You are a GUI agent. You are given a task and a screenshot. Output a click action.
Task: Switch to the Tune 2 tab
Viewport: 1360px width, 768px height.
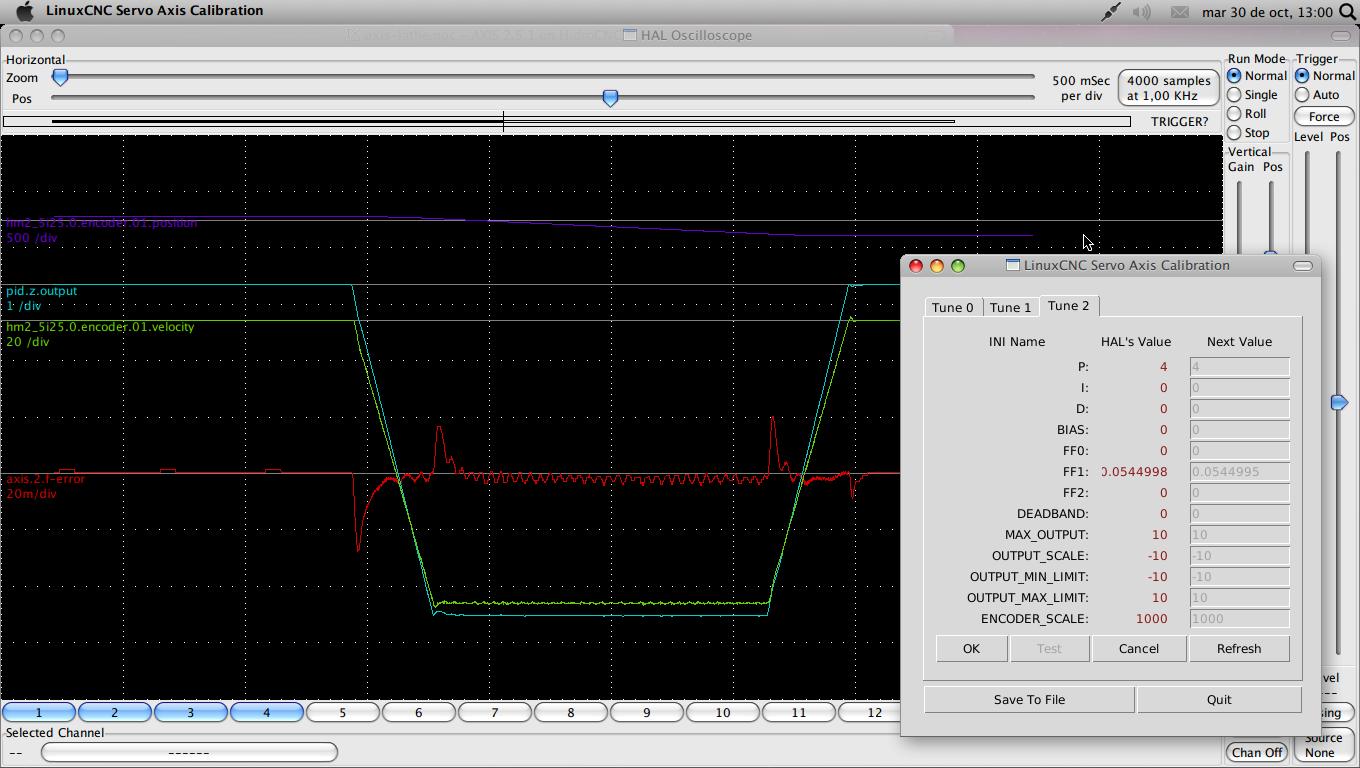pyautogui.click(x=1069, y=305)
